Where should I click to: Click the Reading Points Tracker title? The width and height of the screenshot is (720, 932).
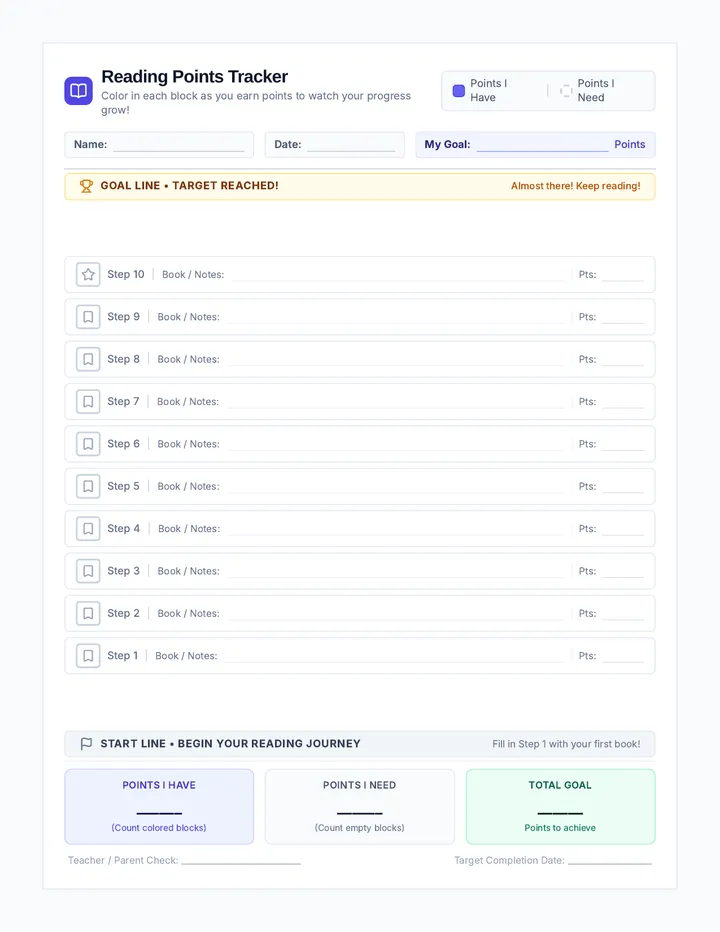(x=194, y=77)
